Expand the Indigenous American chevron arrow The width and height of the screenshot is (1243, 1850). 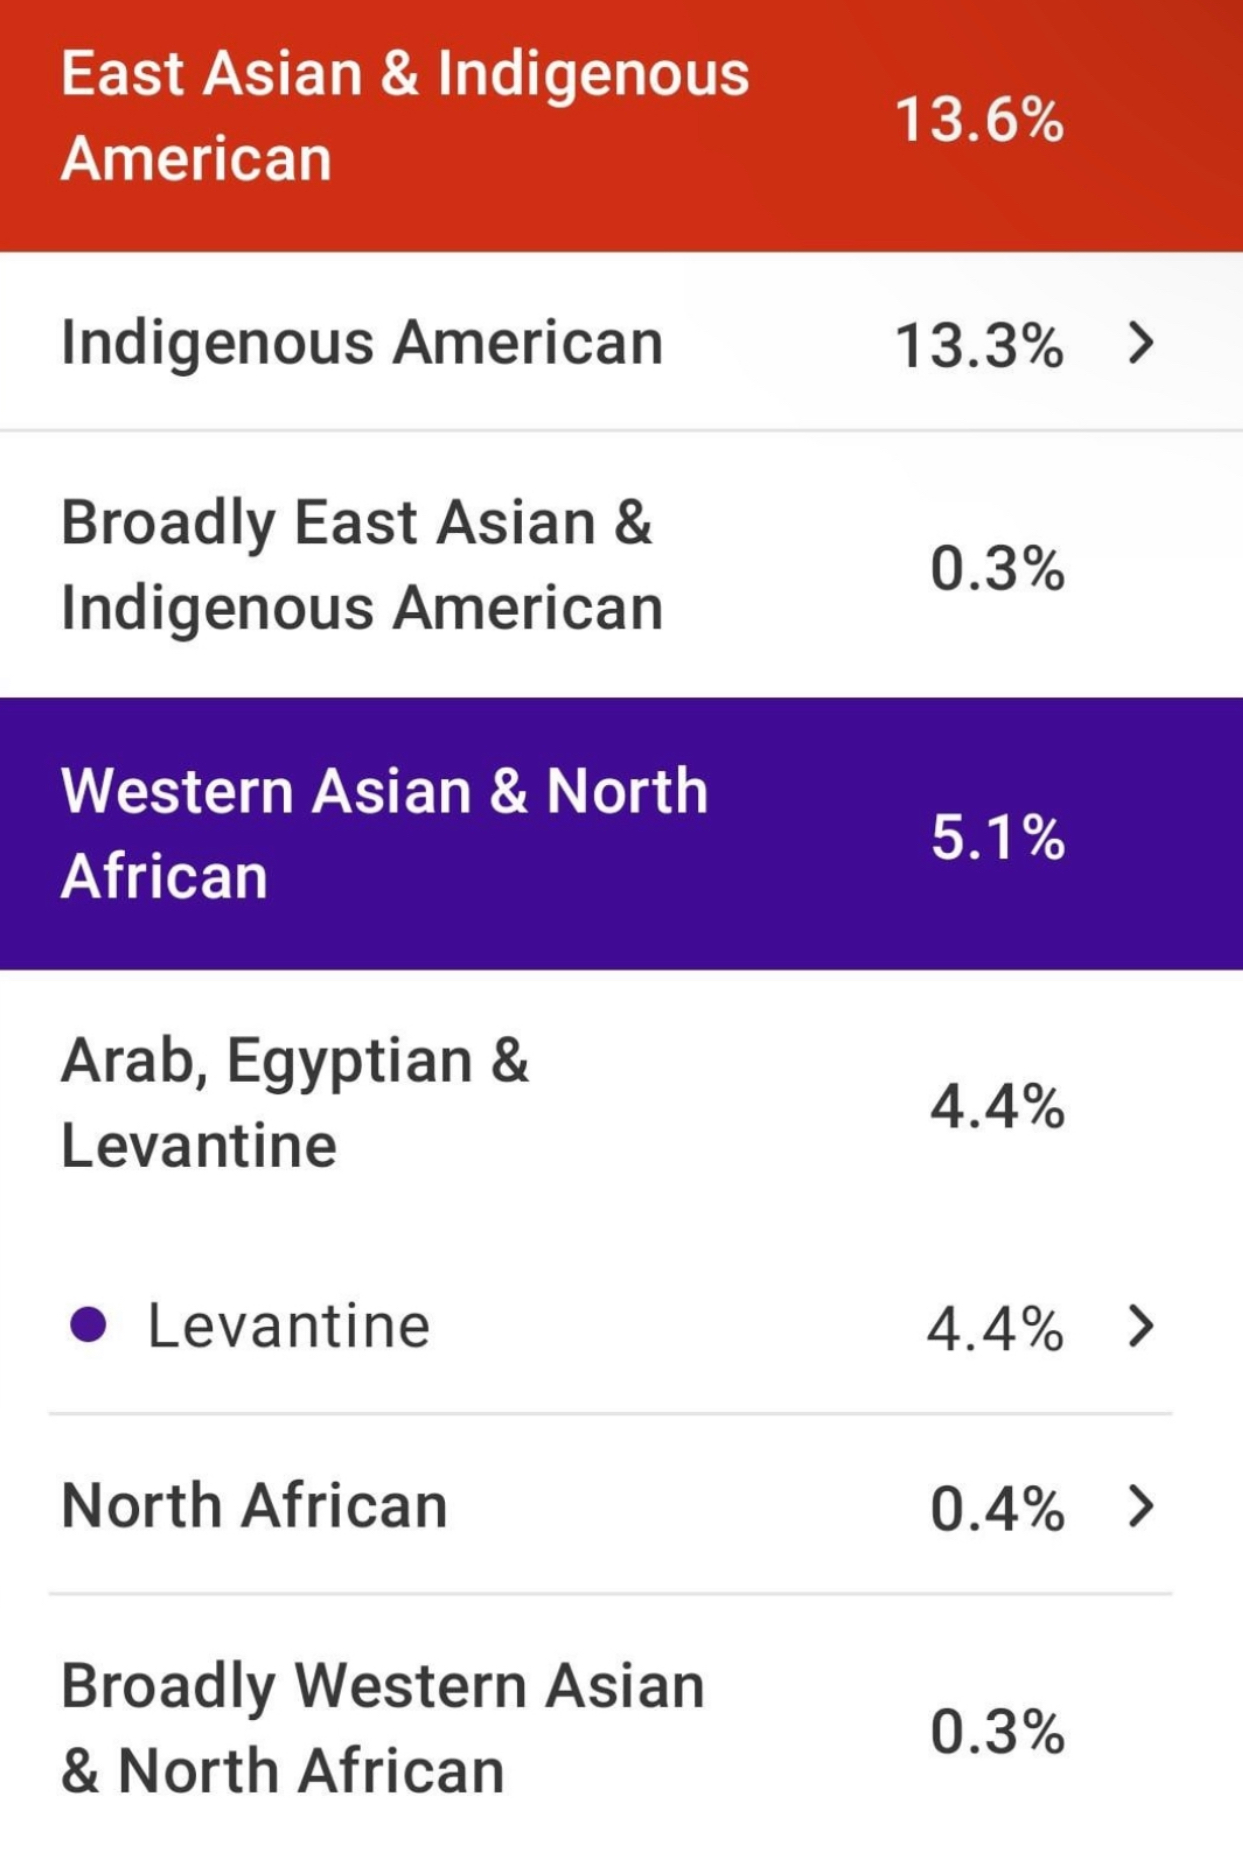1141,343
